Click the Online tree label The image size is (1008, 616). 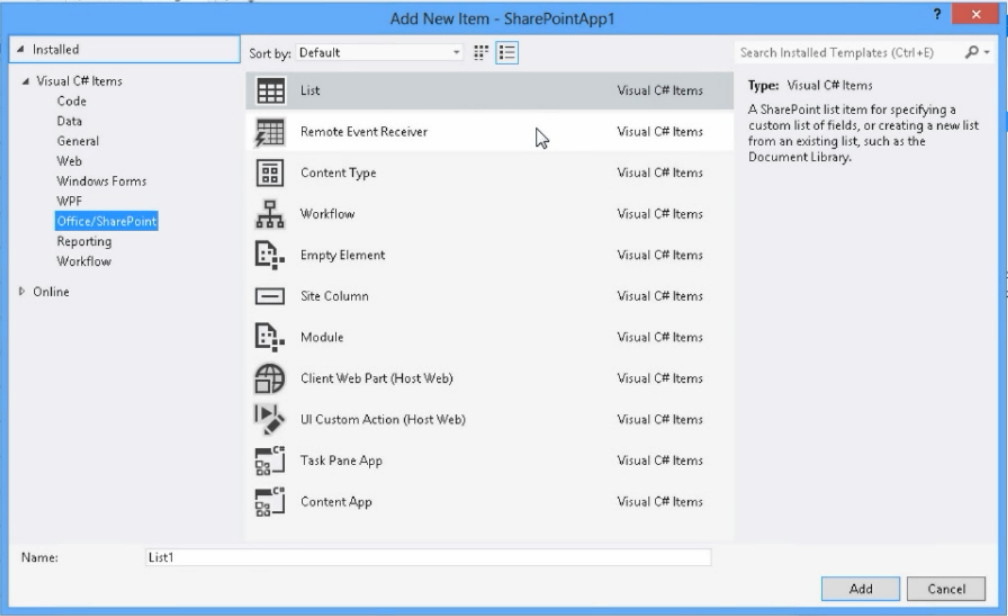51,292
